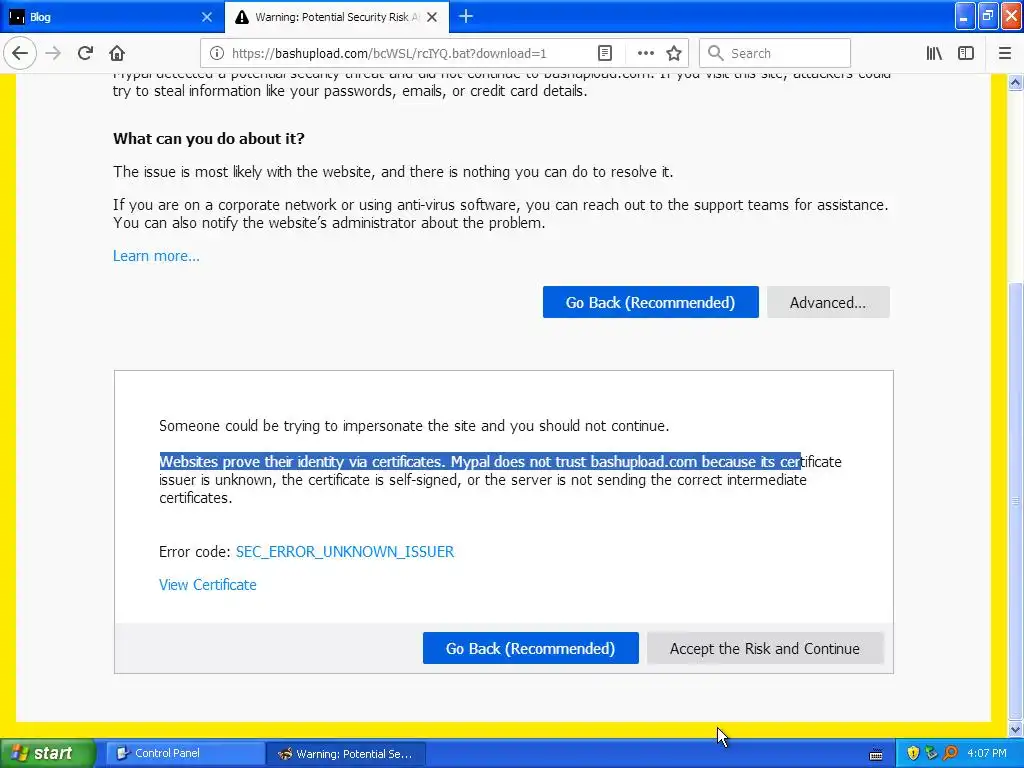Open View Certificate link
1024x768 pixels.
[208, 585]
